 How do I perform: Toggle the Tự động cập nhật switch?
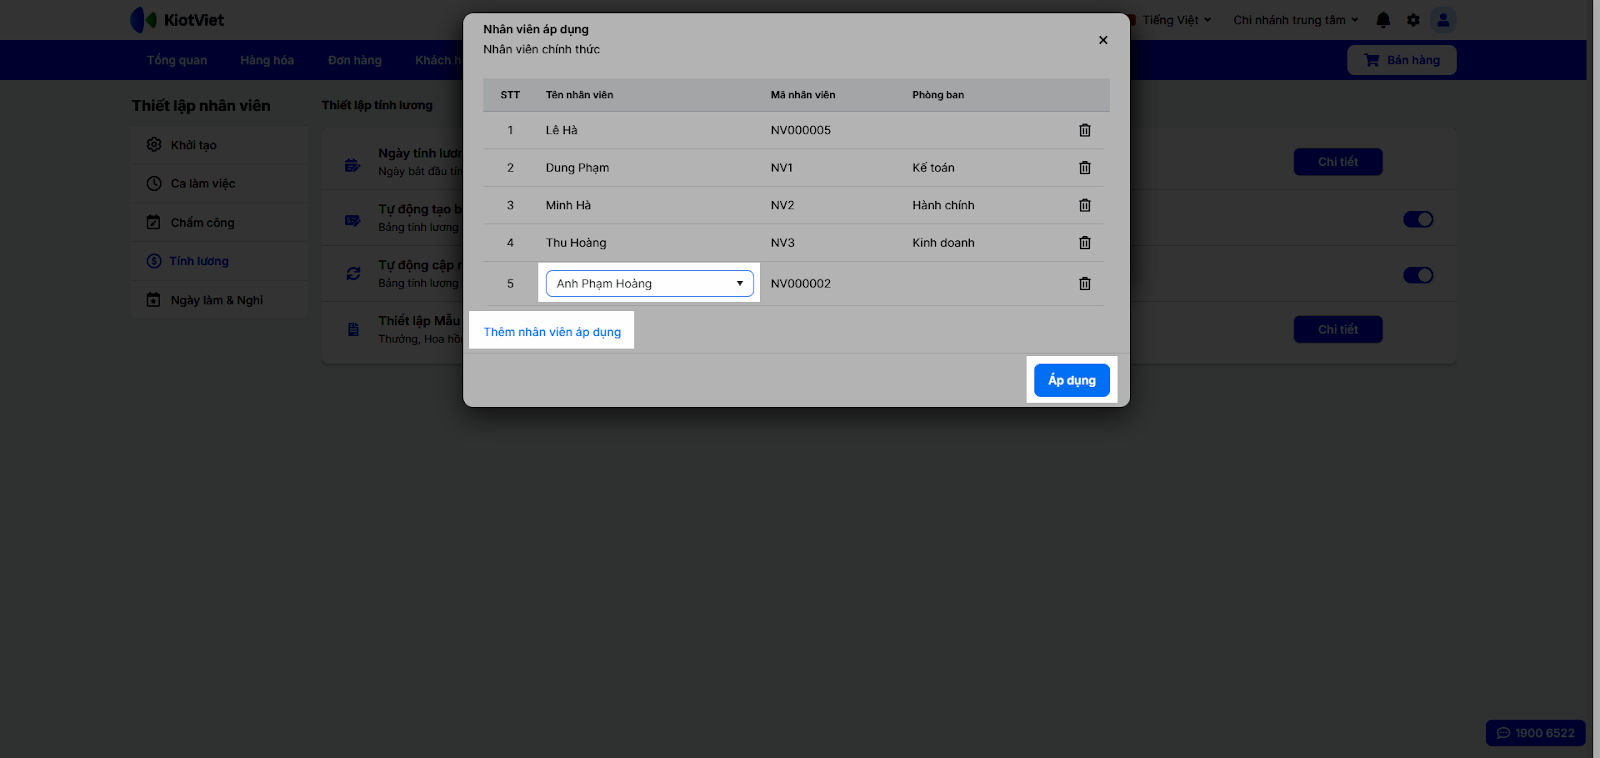click(1418, 275)
